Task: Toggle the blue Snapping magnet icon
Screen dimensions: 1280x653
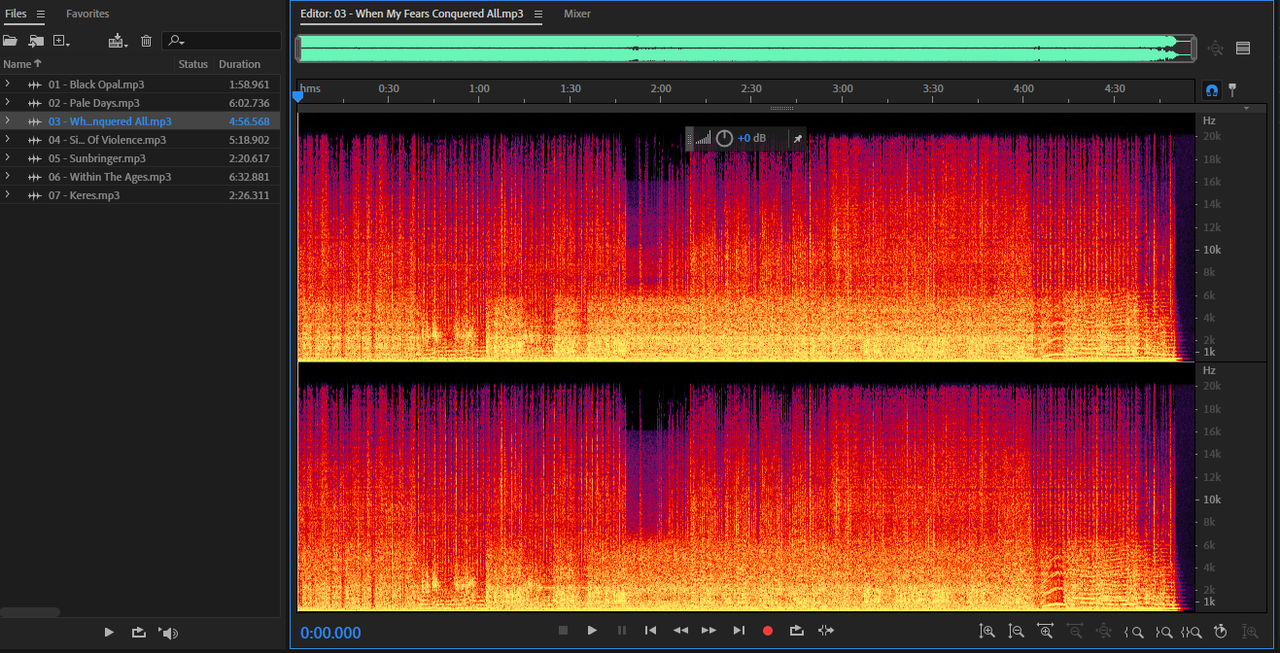Action: (1212, 89)
